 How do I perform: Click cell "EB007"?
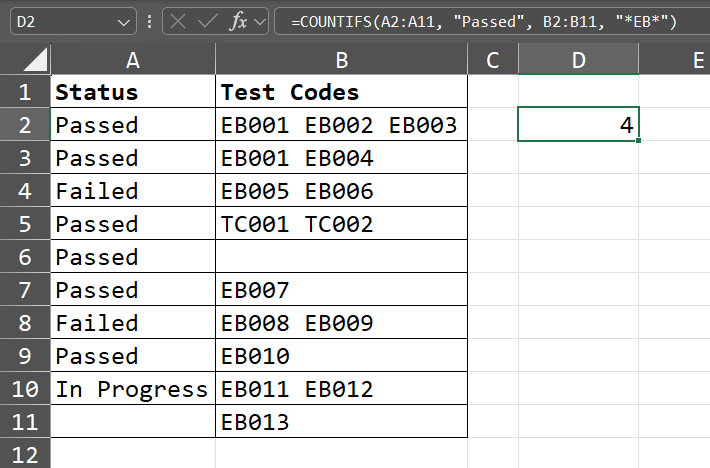pyautogui.click(x=341, y=290)
